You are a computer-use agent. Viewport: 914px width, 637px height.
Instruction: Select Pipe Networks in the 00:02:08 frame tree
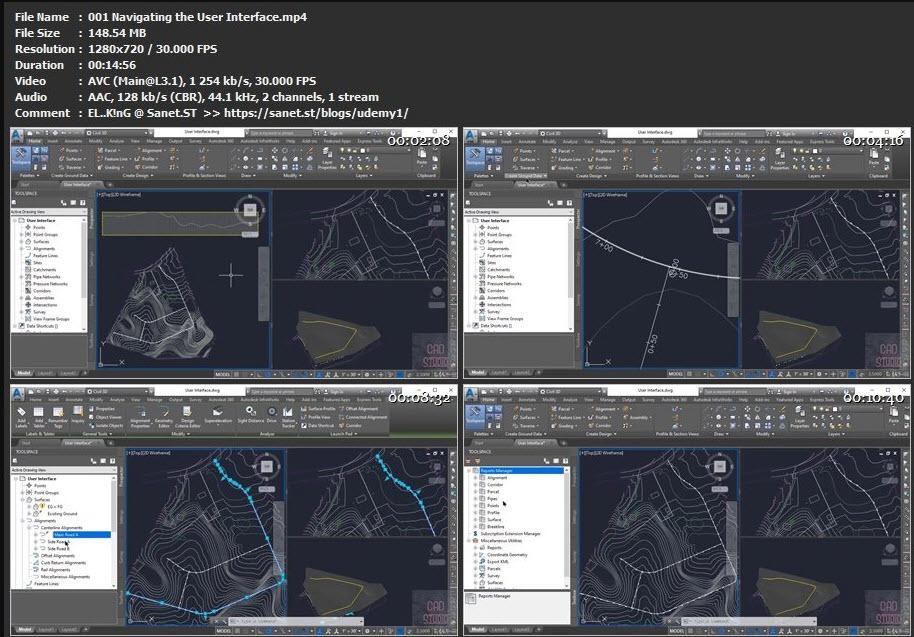[x=47, y=277]
